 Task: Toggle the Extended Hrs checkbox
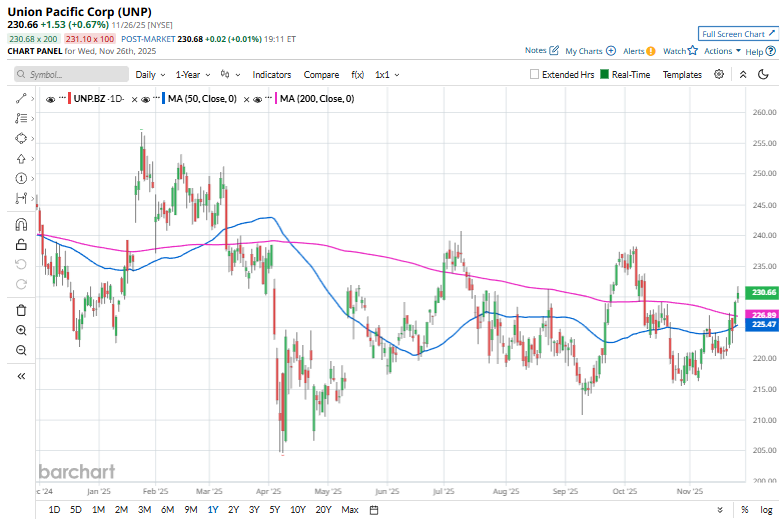pyautogui.click(x=535, y=74)
